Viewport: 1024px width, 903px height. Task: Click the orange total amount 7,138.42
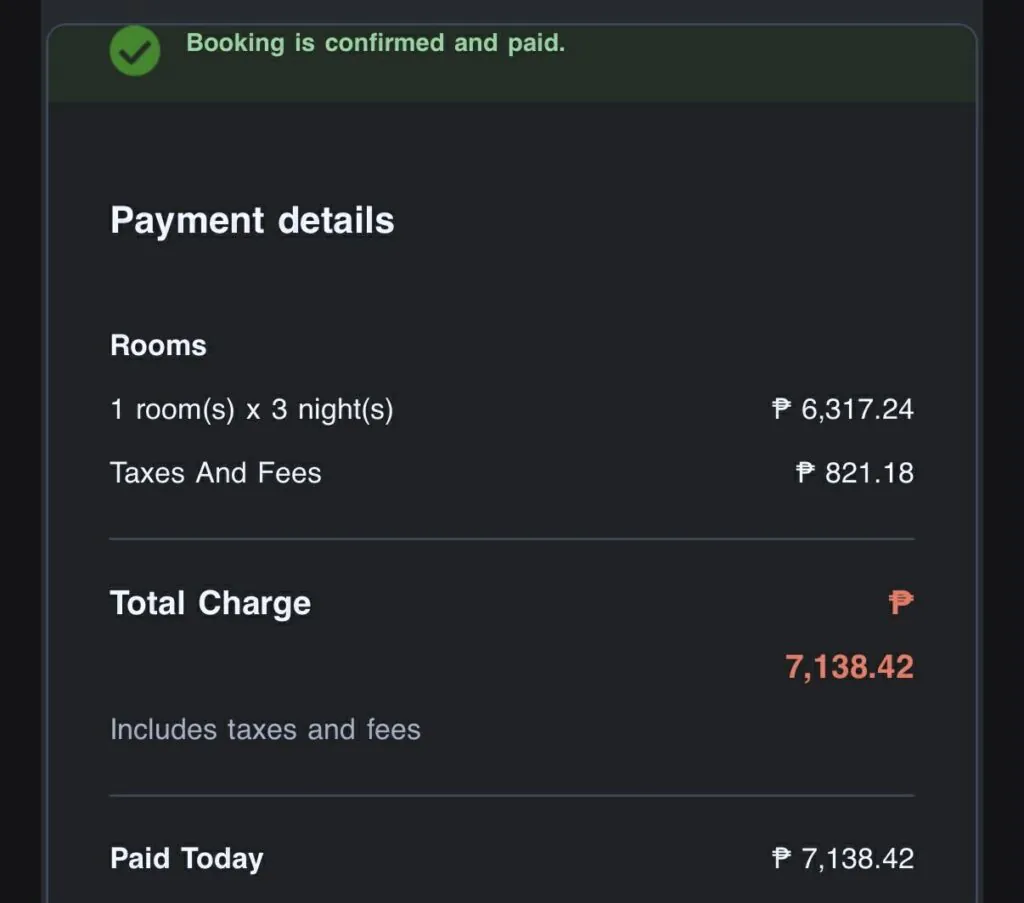(x=849, y=667)
